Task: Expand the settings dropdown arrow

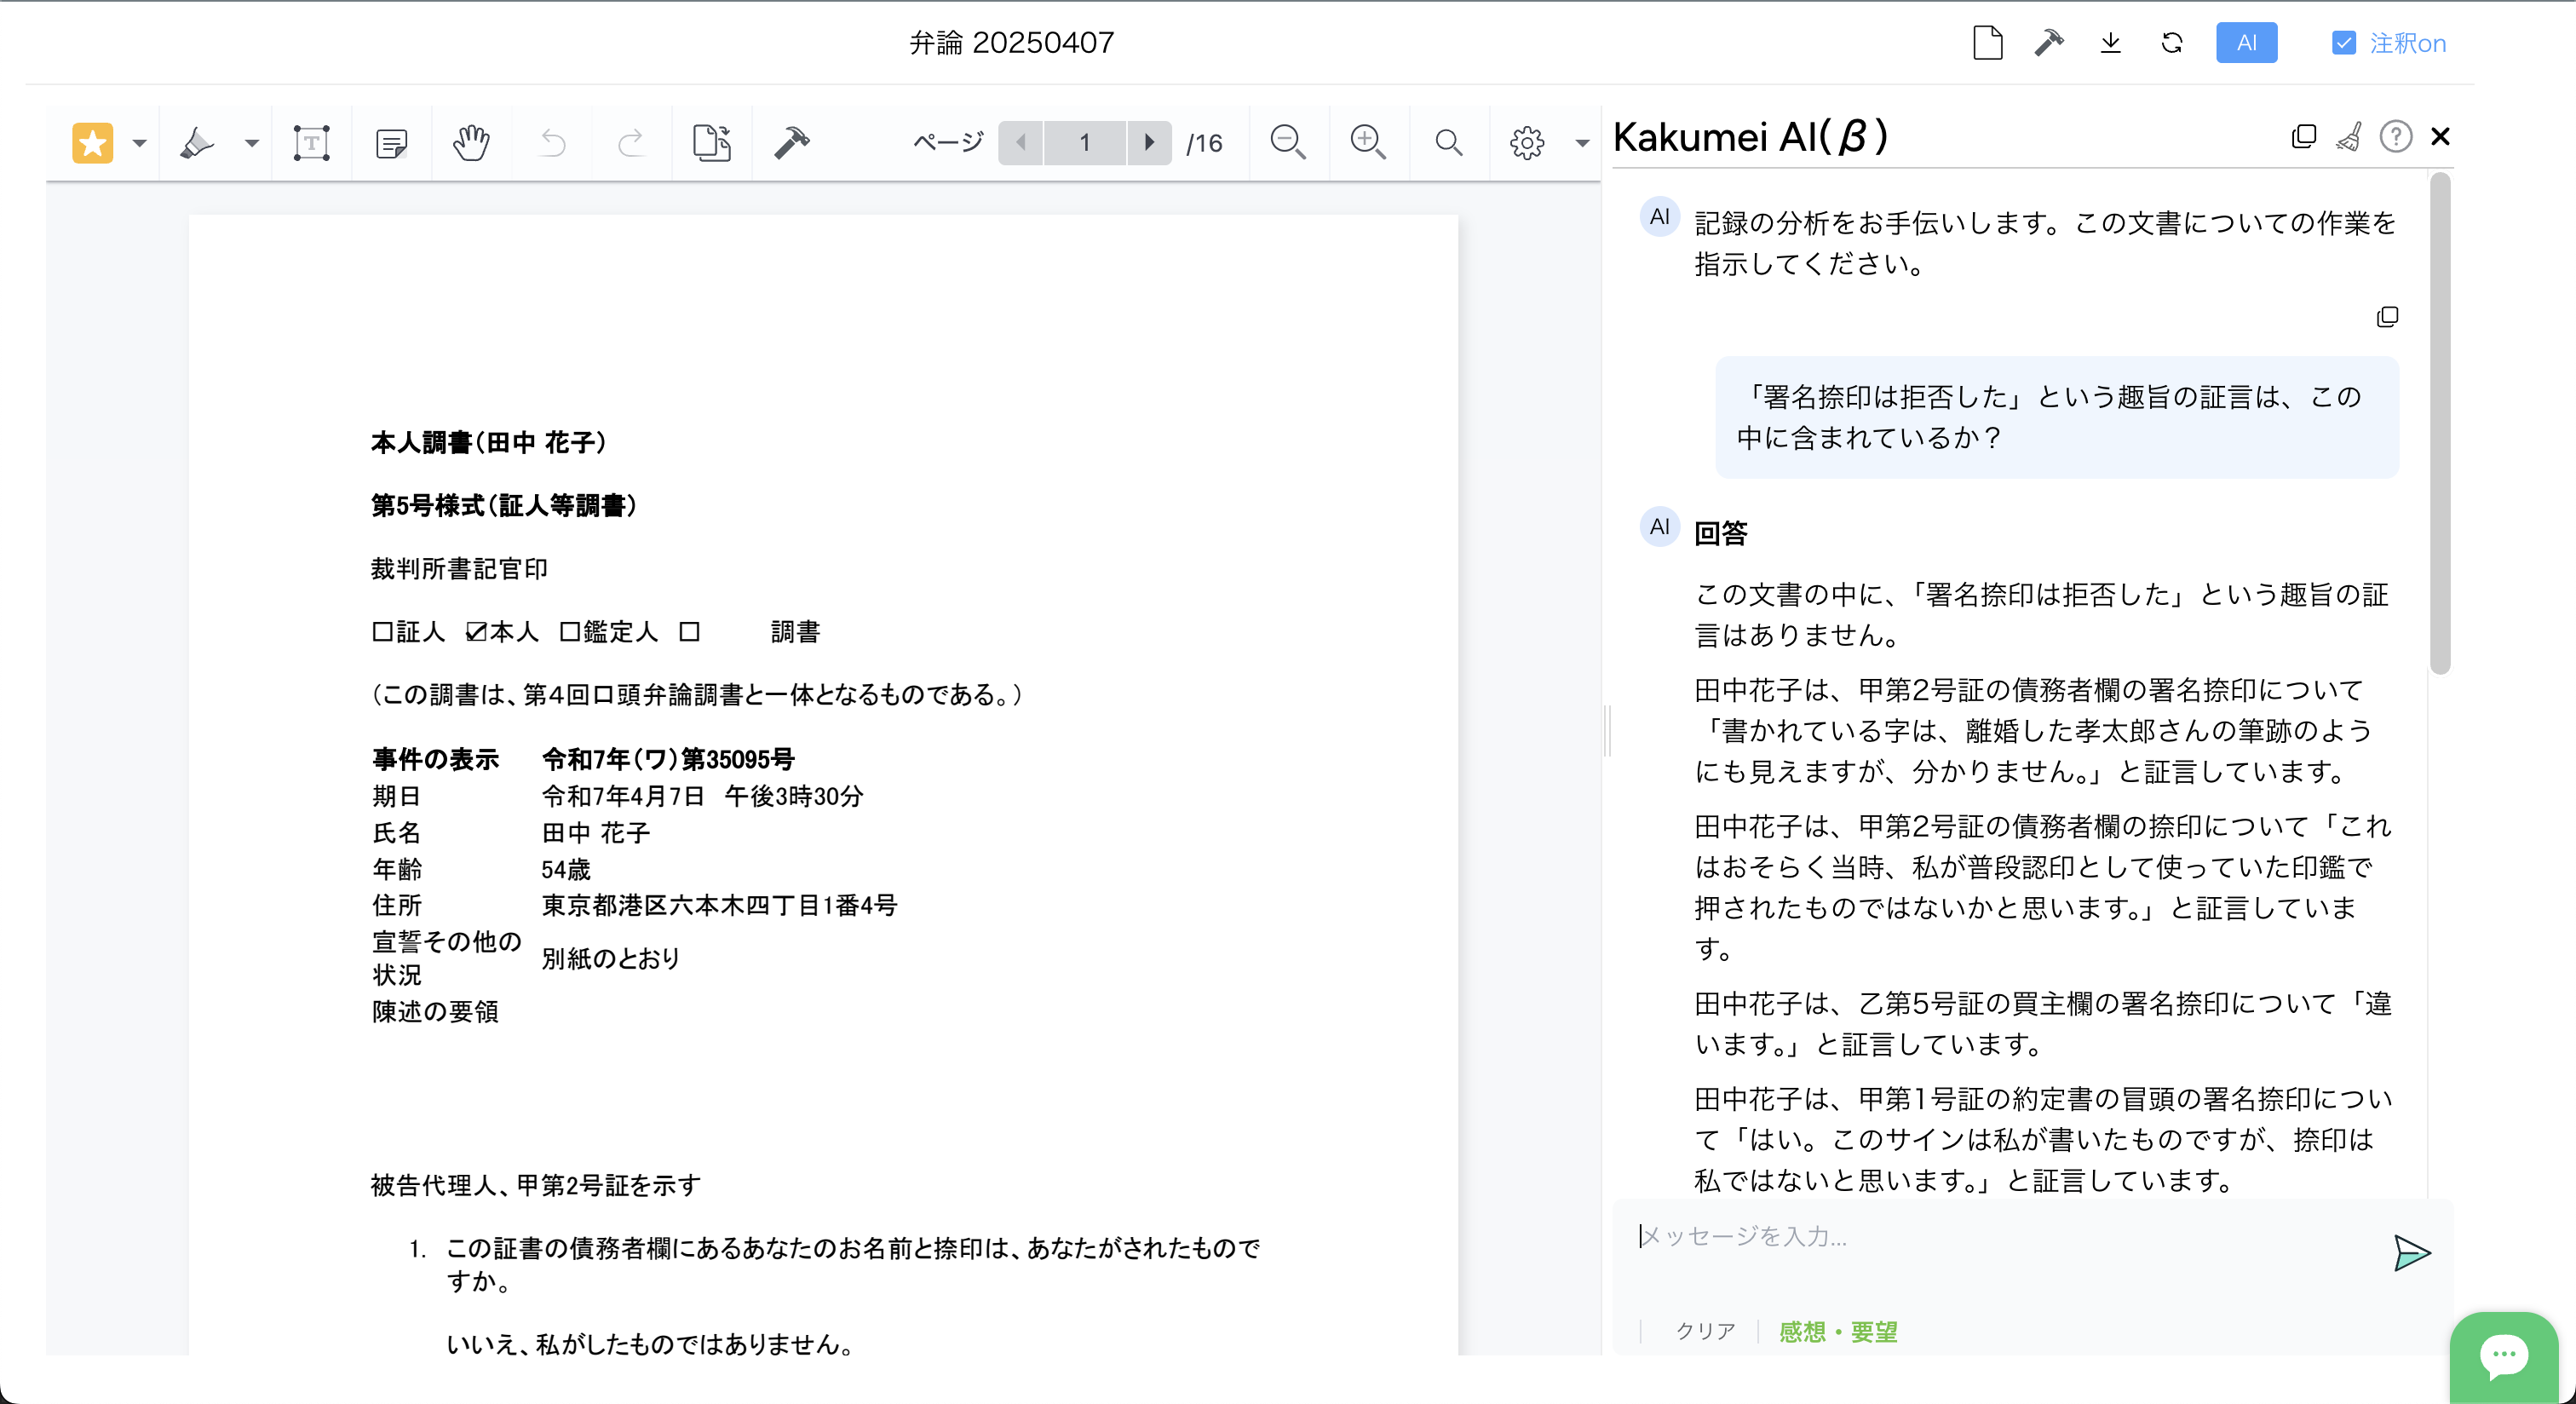Action: [1582, 143]
